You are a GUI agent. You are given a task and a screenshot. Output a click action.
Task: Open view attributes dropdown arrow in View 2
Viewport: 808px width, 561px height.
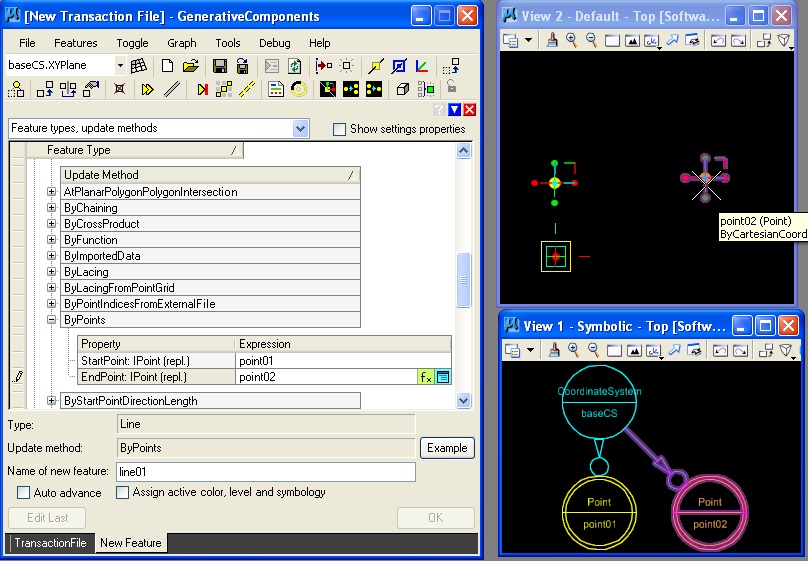point(528,40)
